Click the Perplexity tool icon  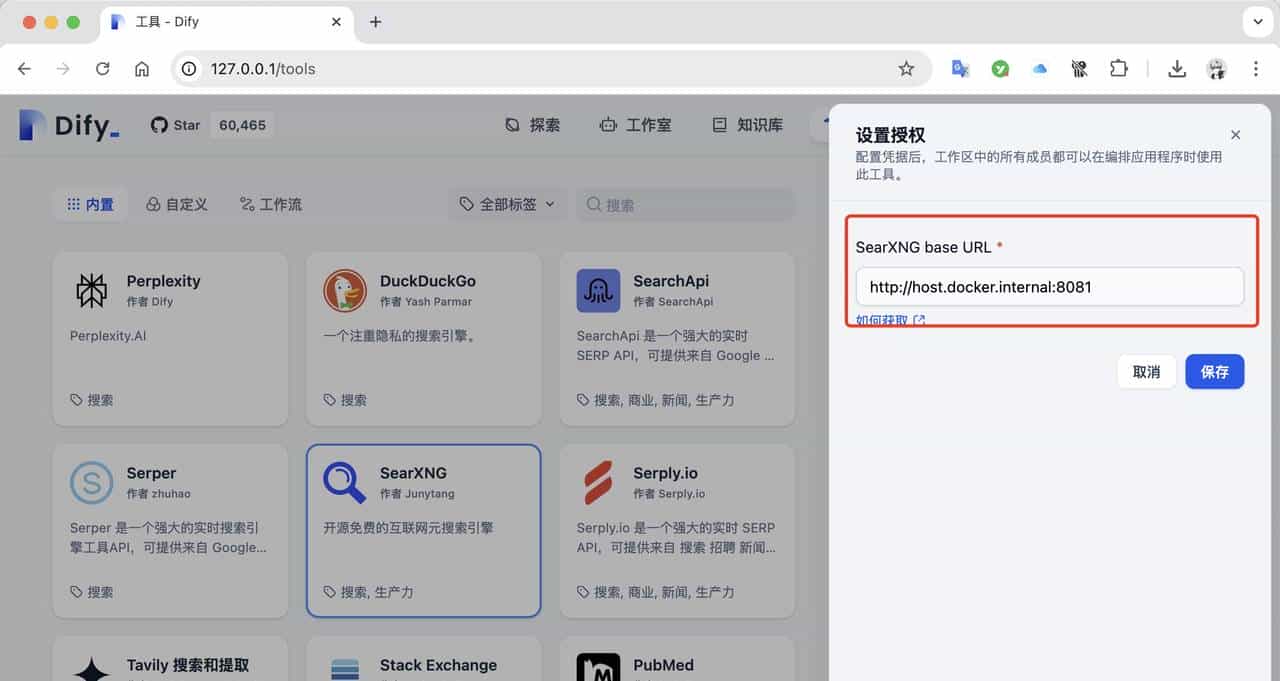point(91,290)
